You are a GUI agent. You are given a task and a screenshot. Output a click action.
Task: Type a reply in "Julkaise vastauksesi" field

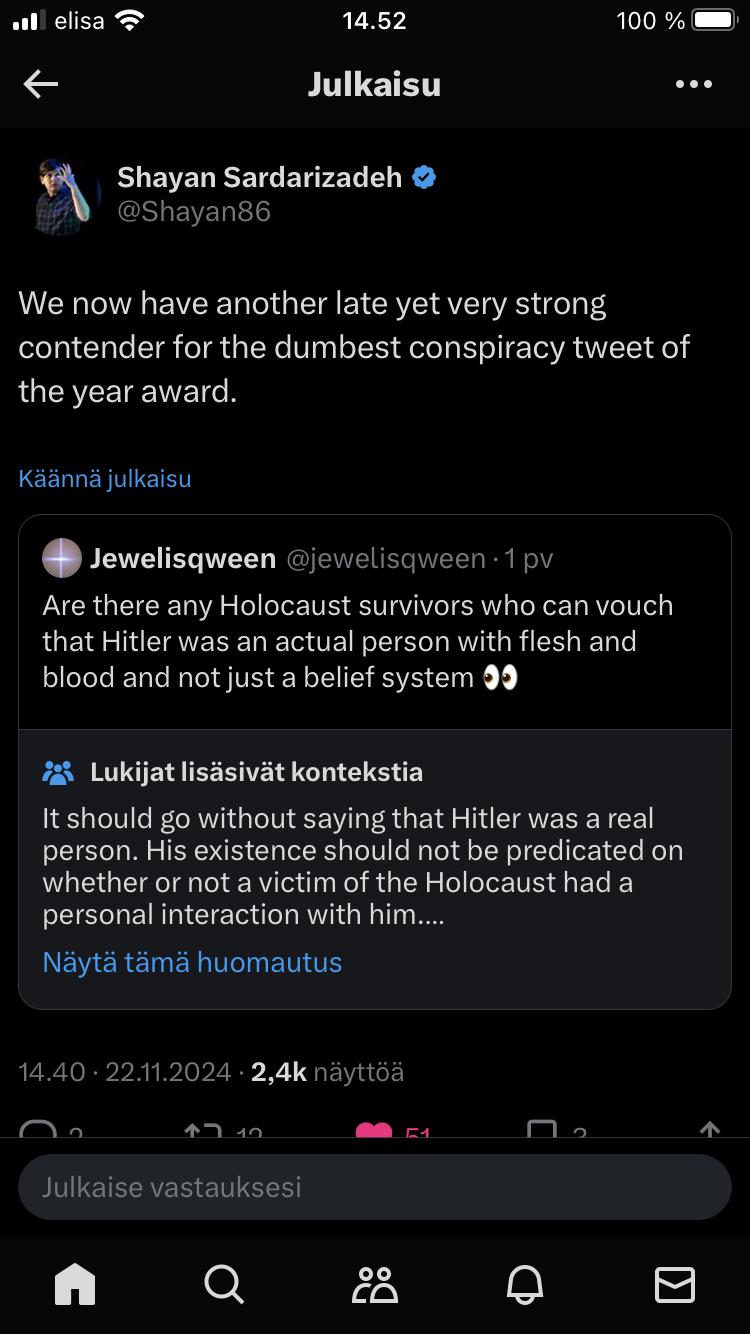(374, 1187)
